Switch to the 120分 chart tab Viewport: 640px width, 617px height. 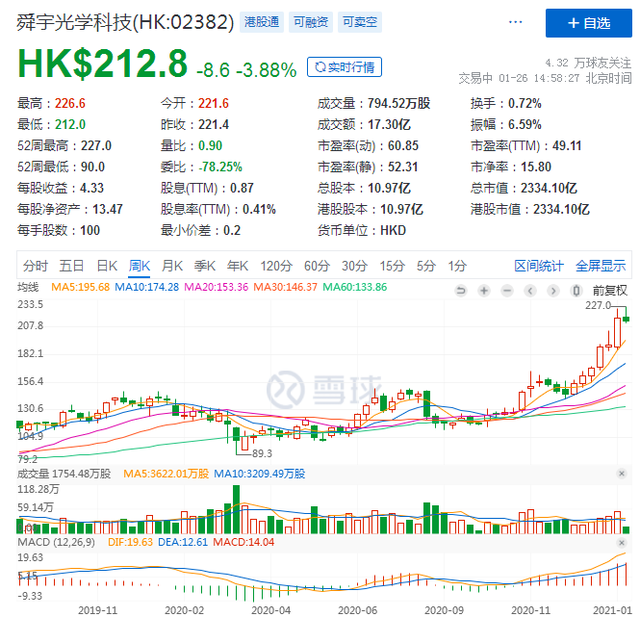click(x=276, y=266)
